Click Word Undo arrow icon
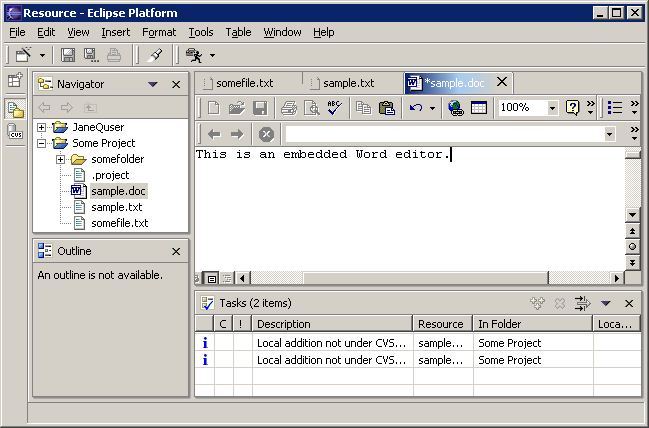The width and height of the screenshot is (649, 428). tap(416, 108)
